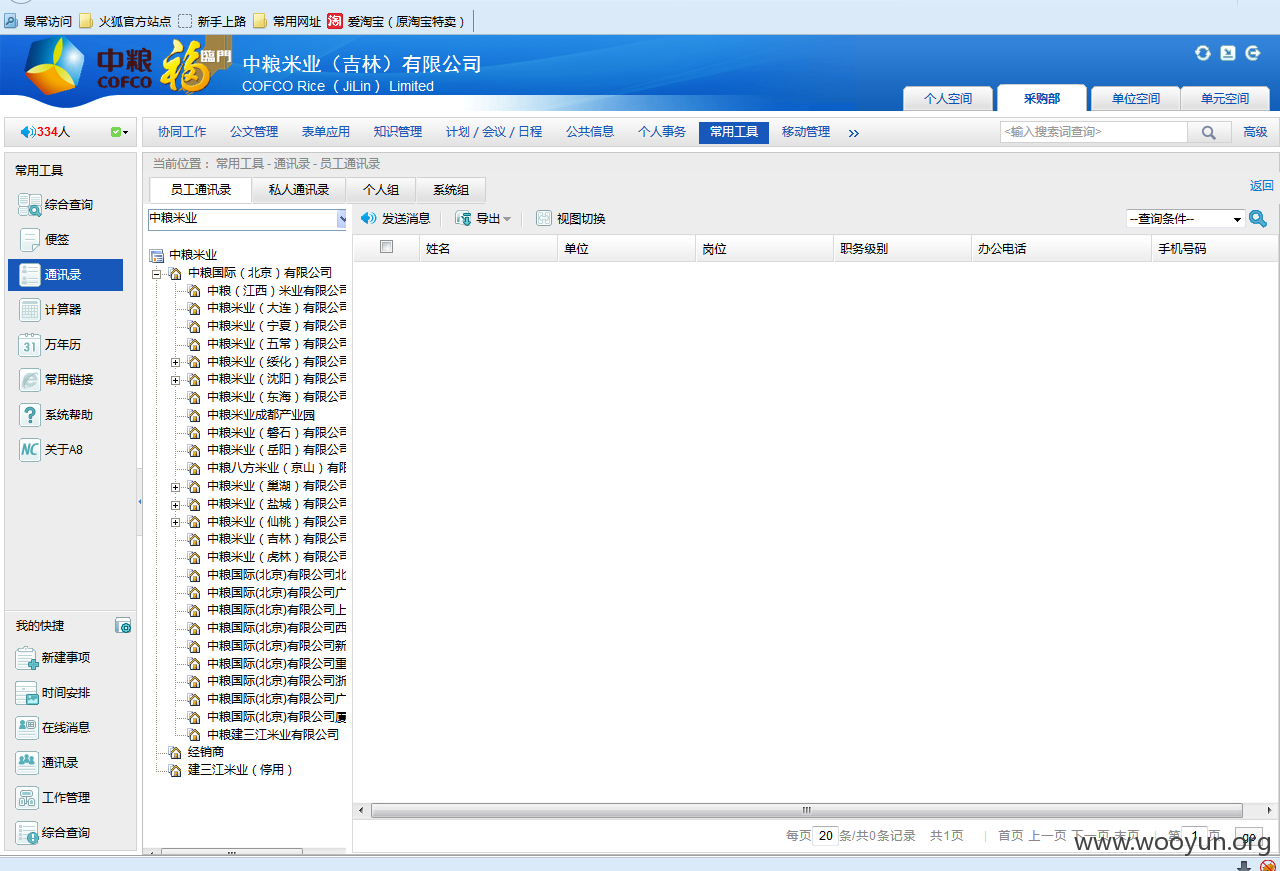Viewport: 1280px width, 871px height.
Task: Open the 万年历 calendar tool
Action: [x=50, y=345]
